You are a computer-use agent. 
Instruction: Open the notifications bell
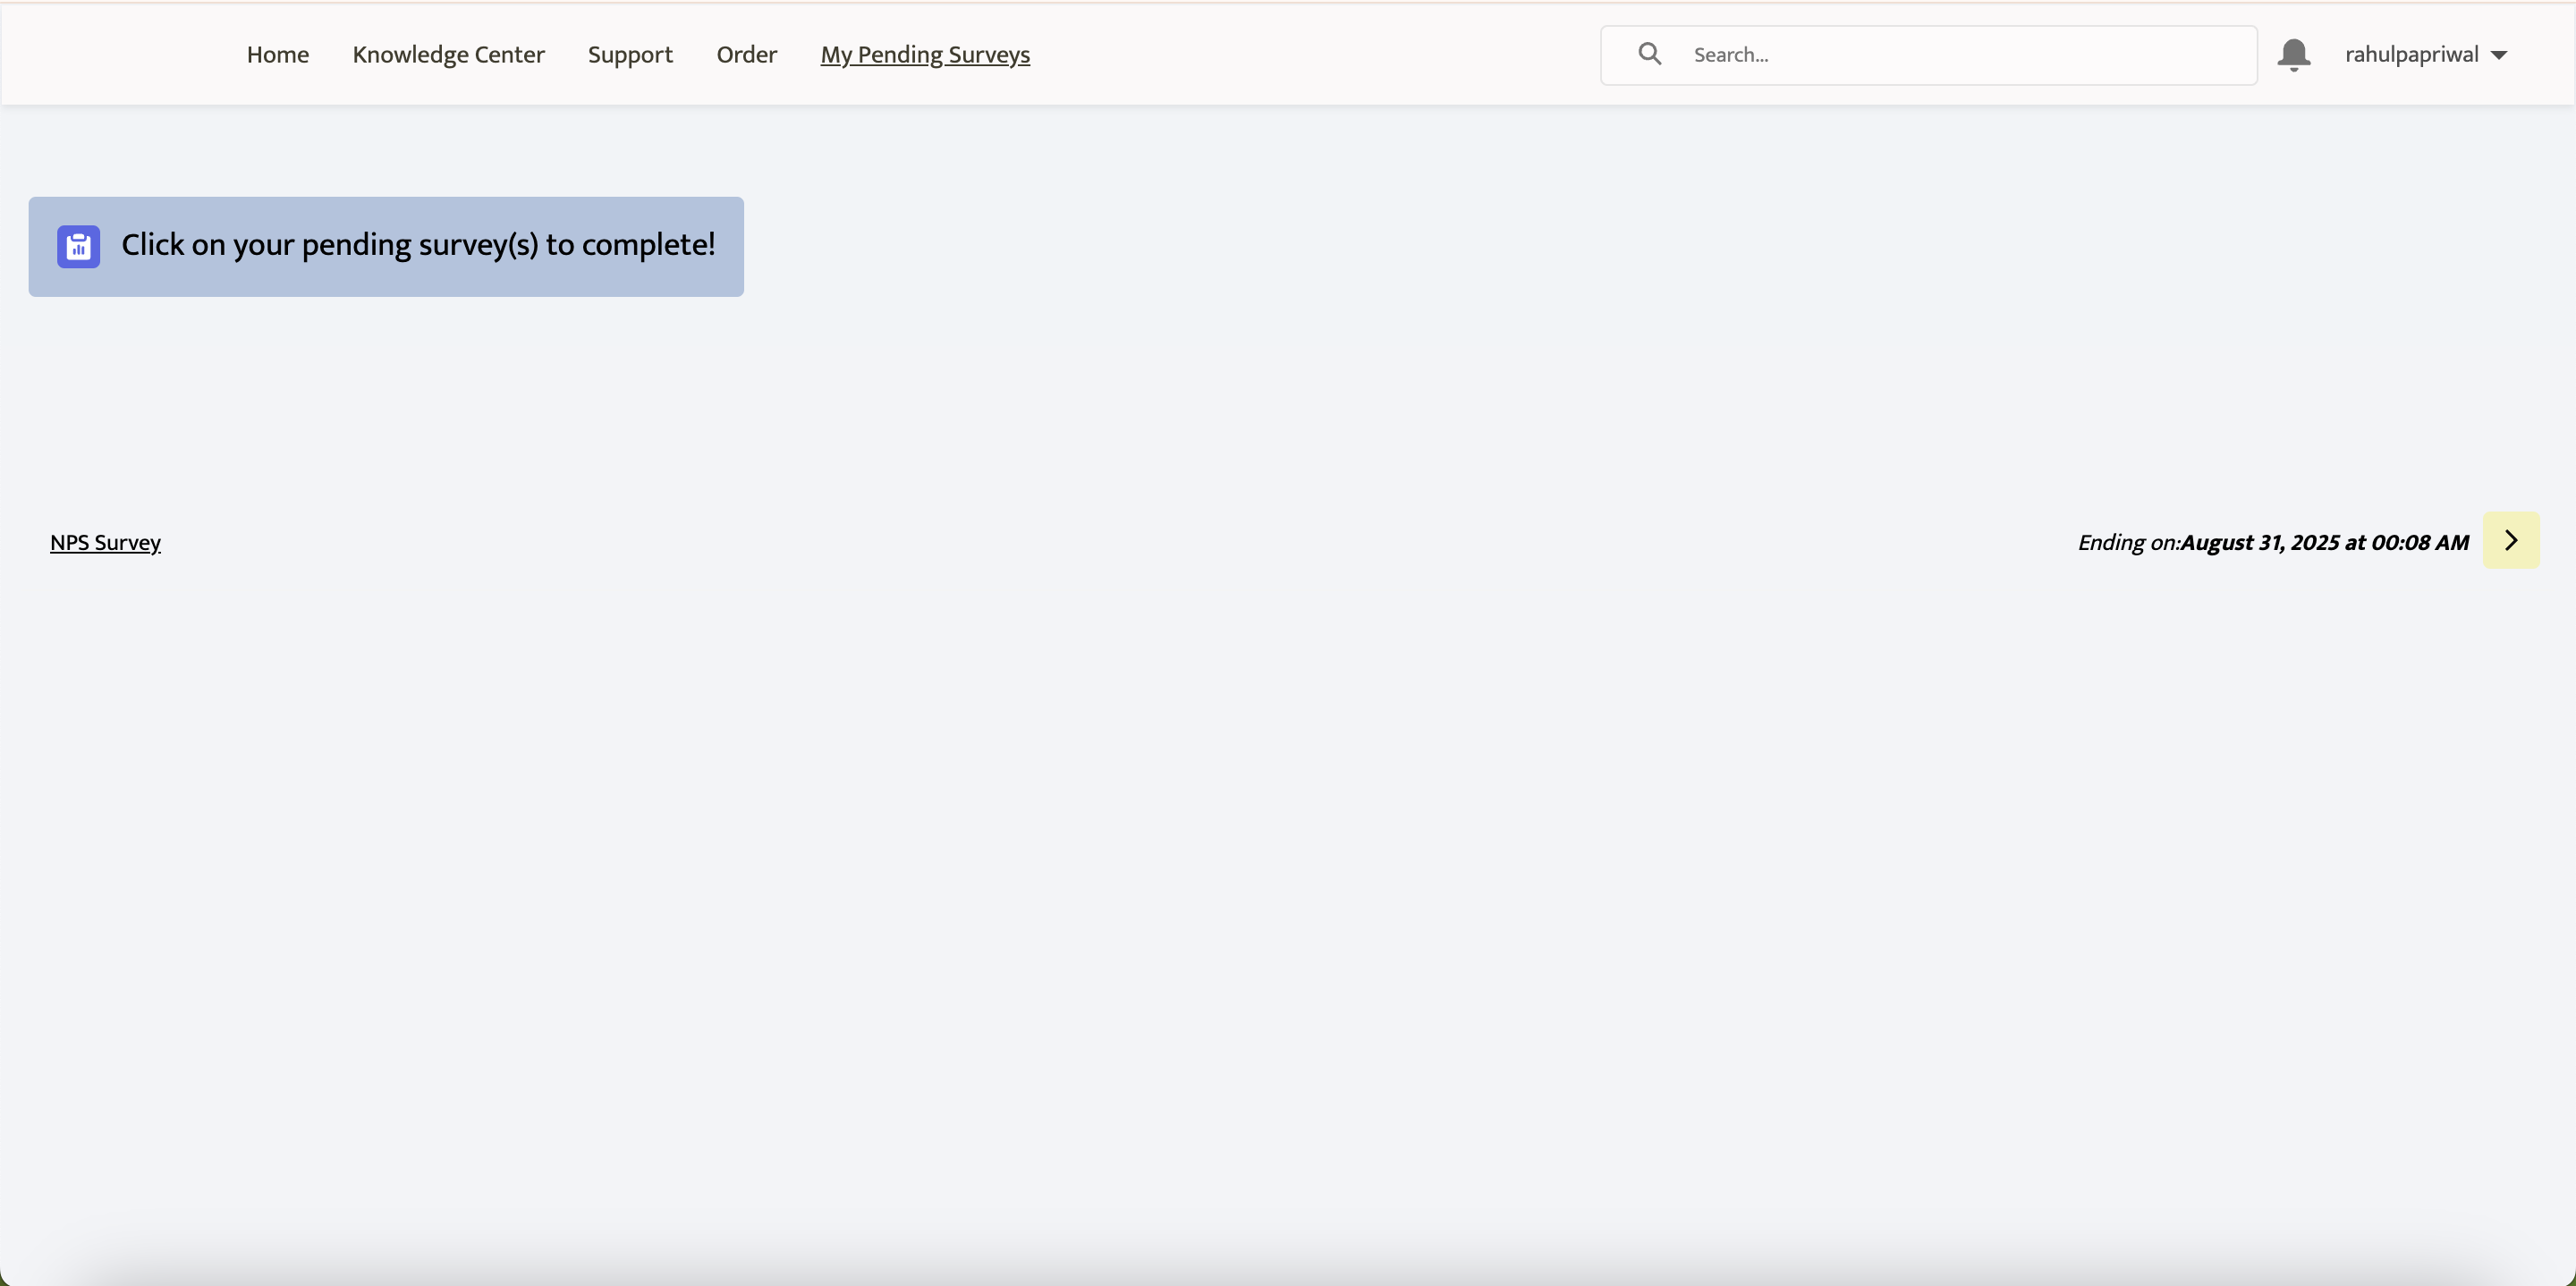2294,55
